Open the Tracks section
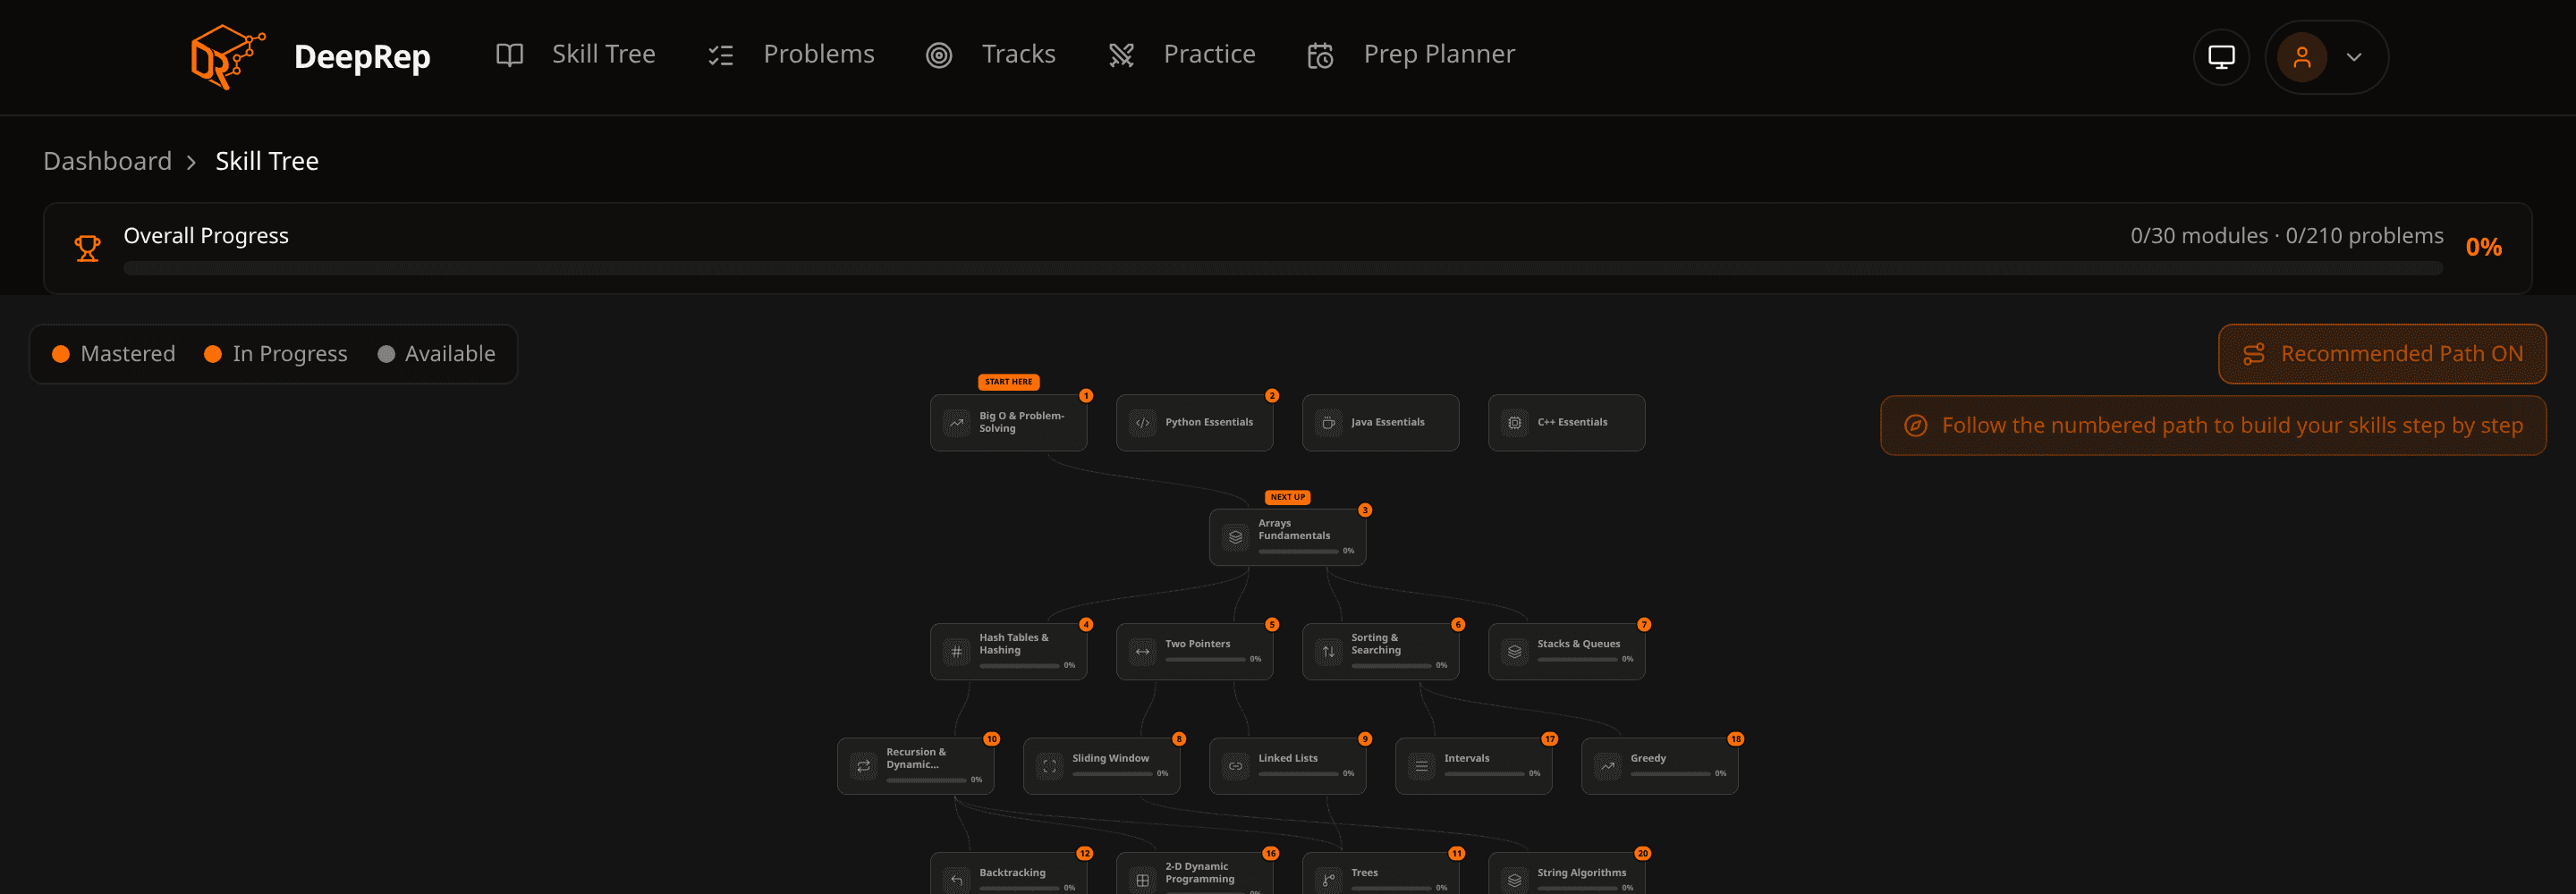This screenshot has height=894, width=2576. coord(991,55)
